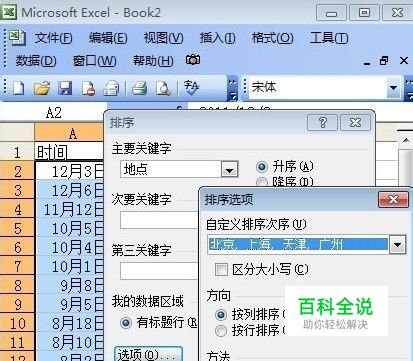Image resolution: width=413 pixels, height=361 pixels.
Task: Click the 次要关键字 key field
Action: point(159,220)
